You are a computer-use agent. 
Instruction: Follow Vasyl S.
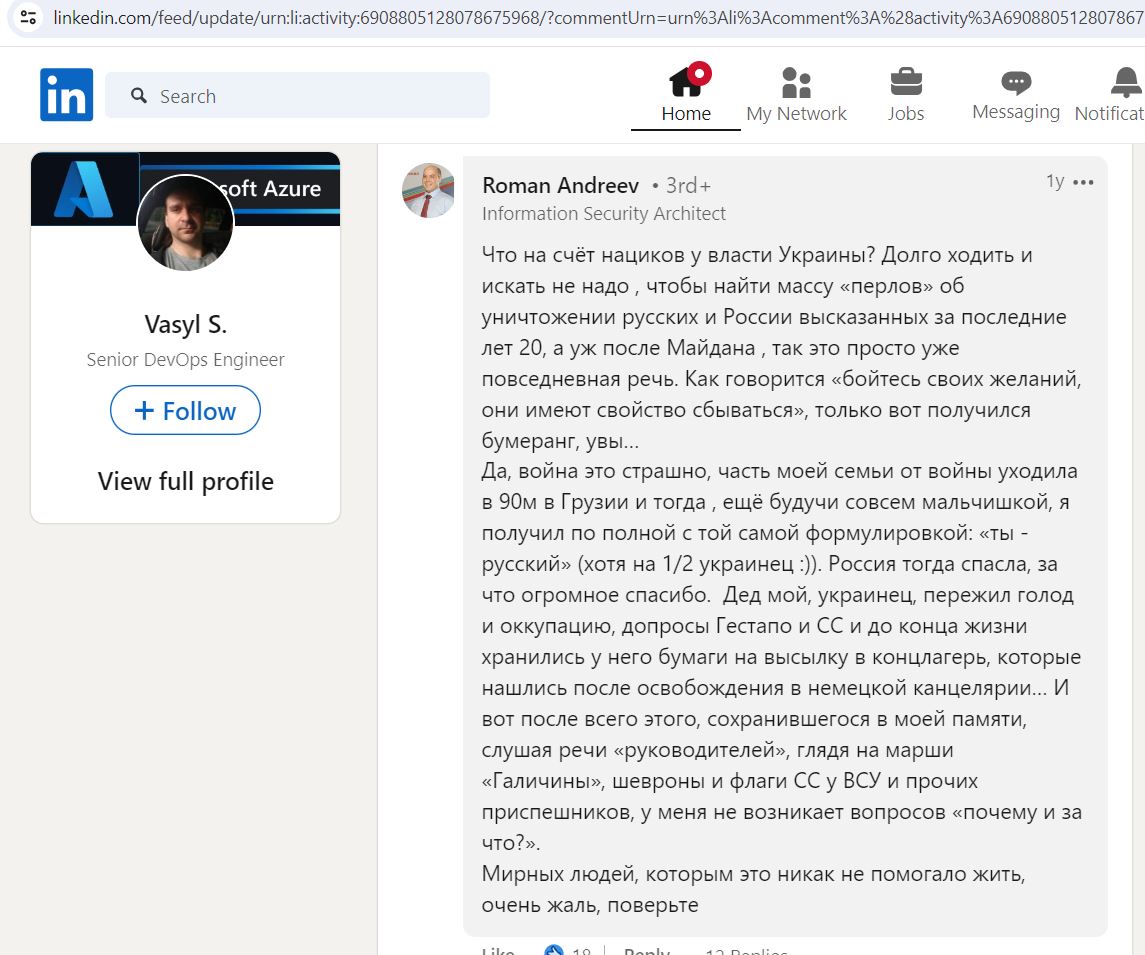click(185, 410)
